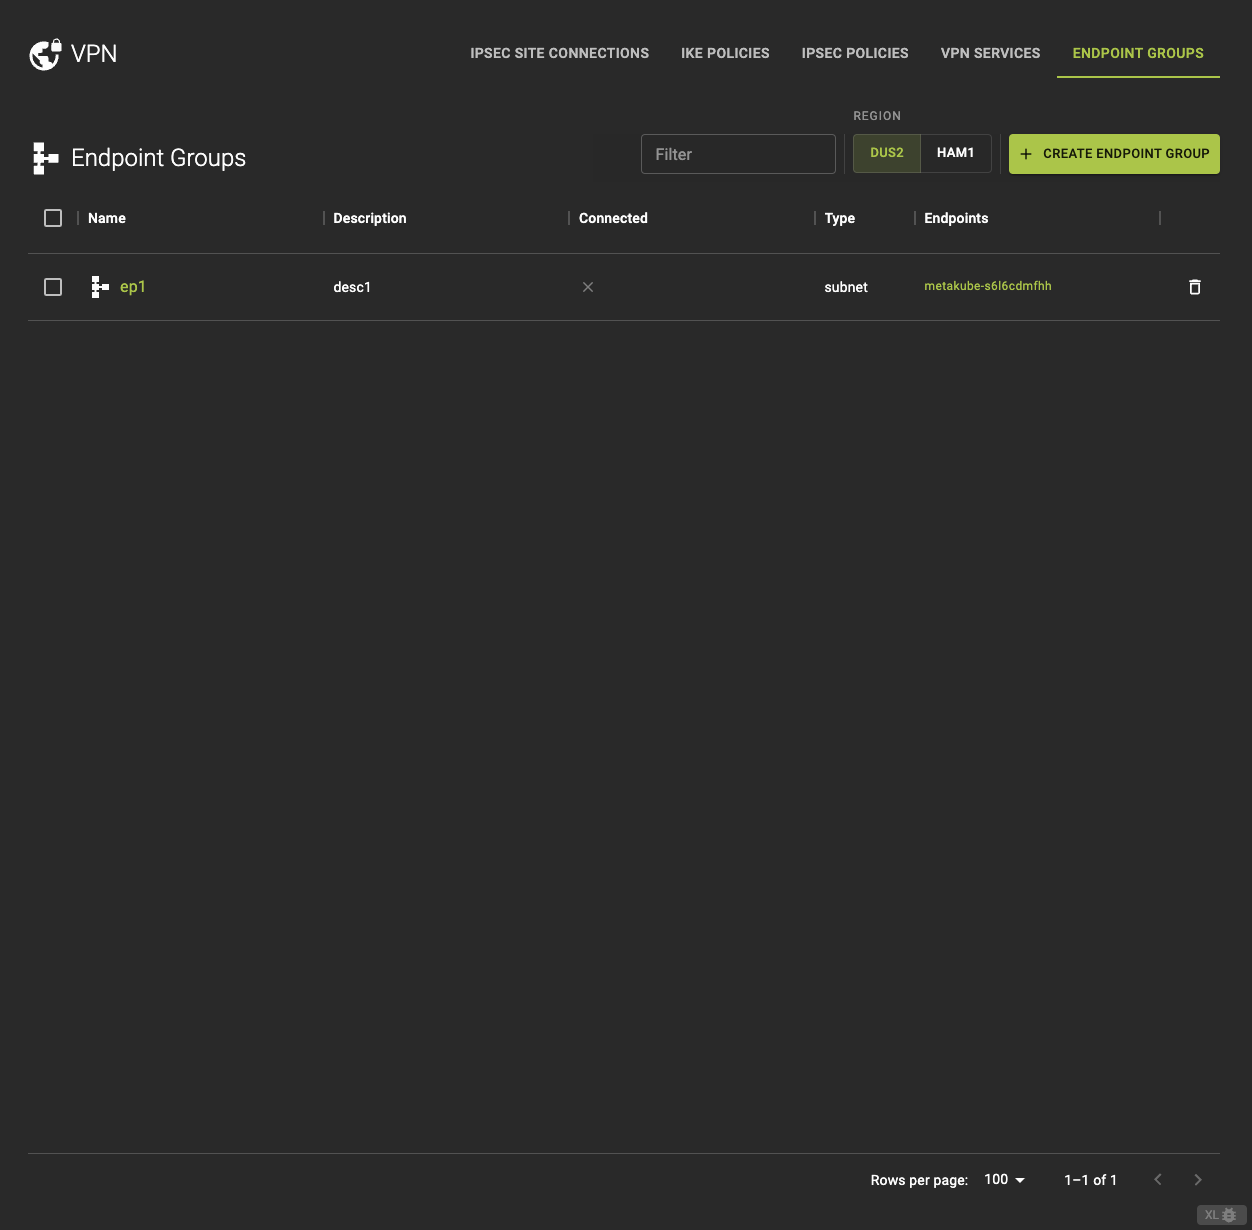
Task: Go to next page arrow
Action: 1198,1180
